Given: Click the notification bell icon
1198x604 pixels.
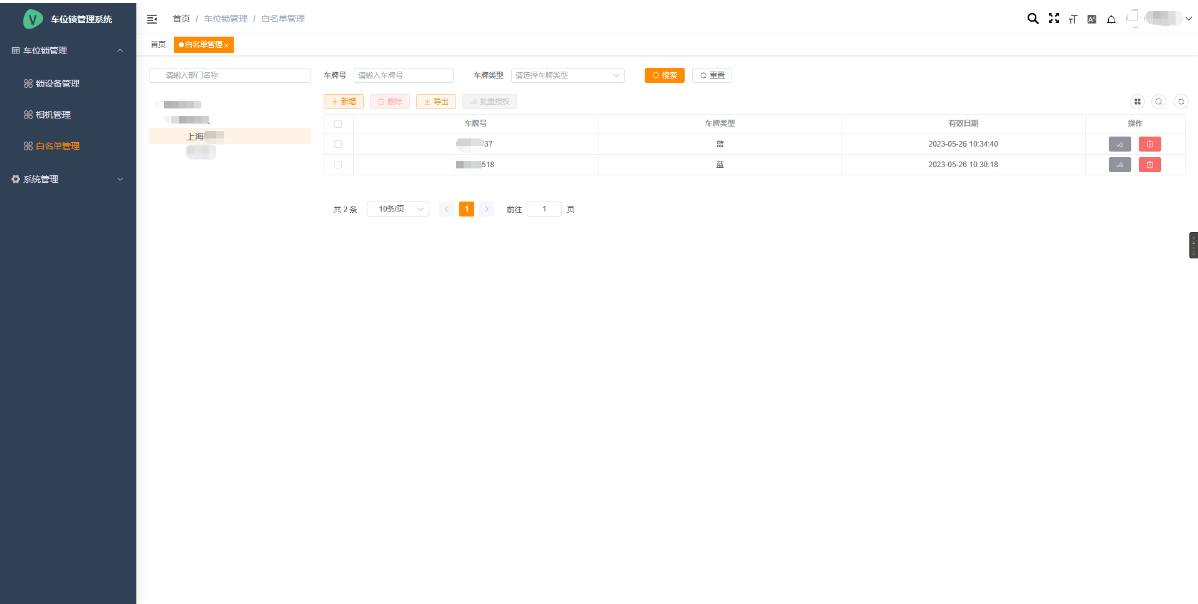Looking at the screenshot, I should [x=1111, y=19].
